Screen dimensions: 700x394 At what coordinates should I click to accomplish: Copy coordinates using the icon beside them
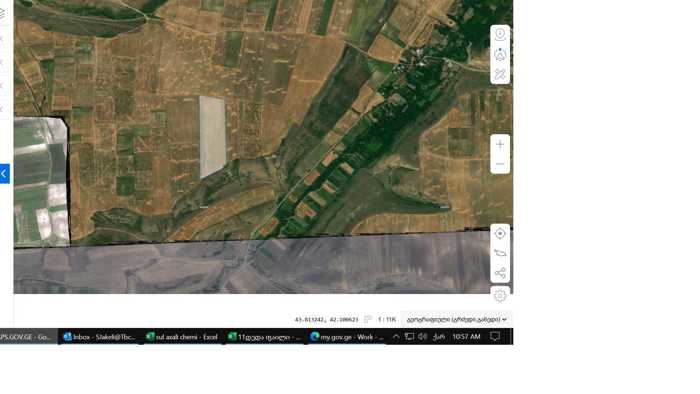point(368,319)
